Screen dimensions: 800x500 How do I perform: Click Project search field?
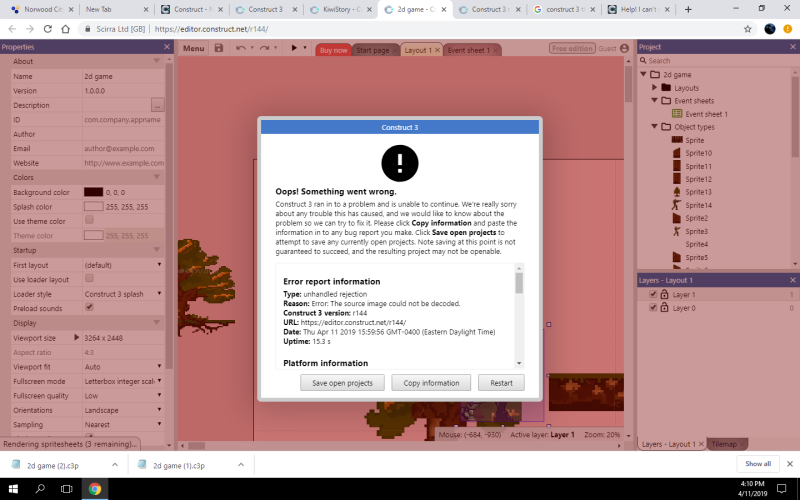716,61
